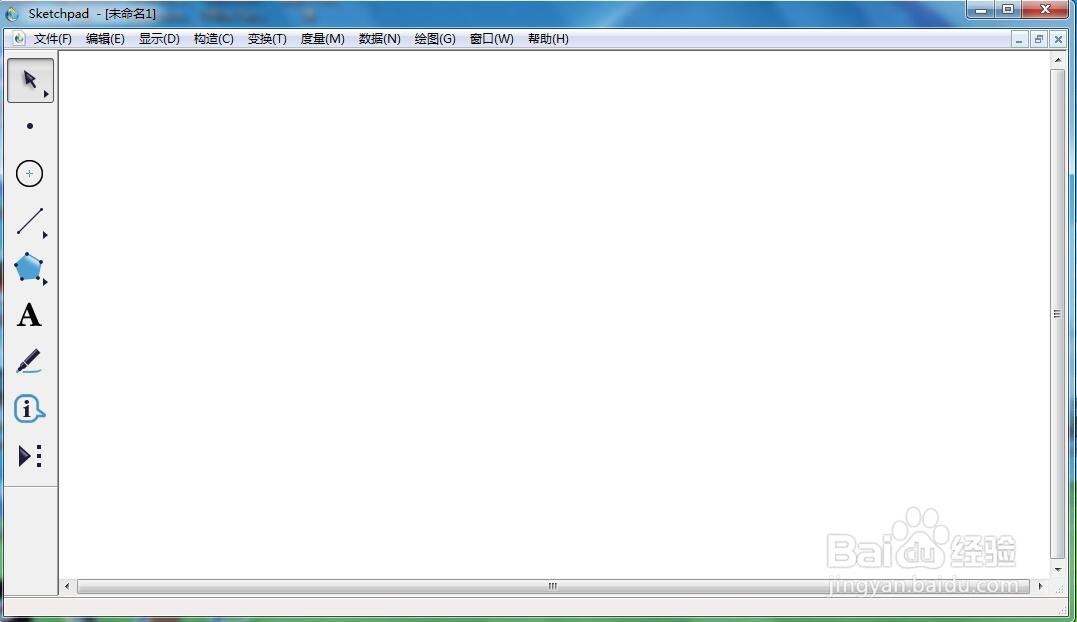1077x622 pixels.
Task: Open the 文件(F) menu
Action: pos(53,39)
